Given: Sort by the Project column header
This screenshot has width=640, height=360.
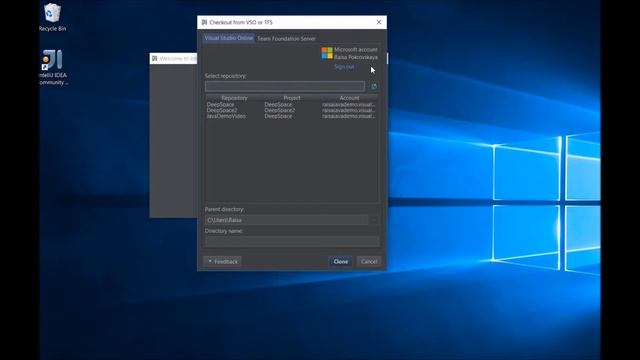Looking at the screenshot, I should coord(292,98).
